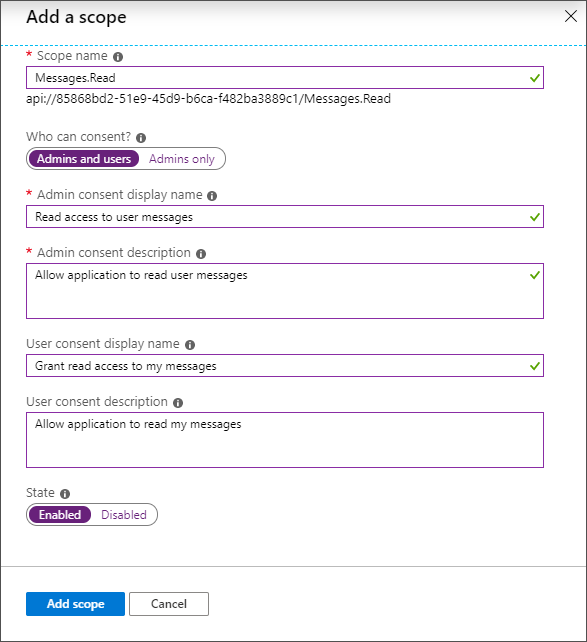
Task: Click the info icon next to Who can consent
Action: click(x=141, y=138)
